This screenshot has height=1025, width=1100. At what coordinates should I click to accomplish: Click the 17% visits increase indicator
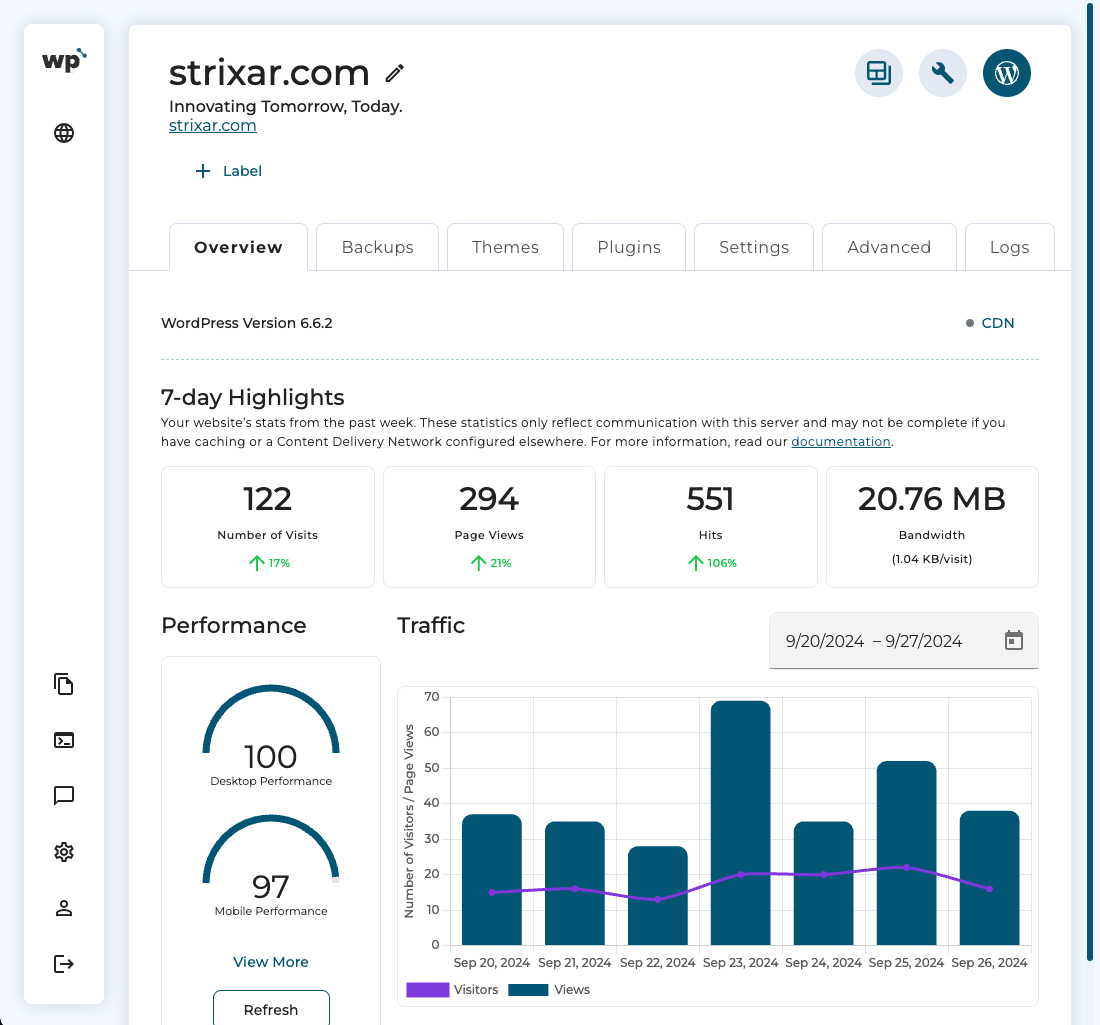point(270,563)
